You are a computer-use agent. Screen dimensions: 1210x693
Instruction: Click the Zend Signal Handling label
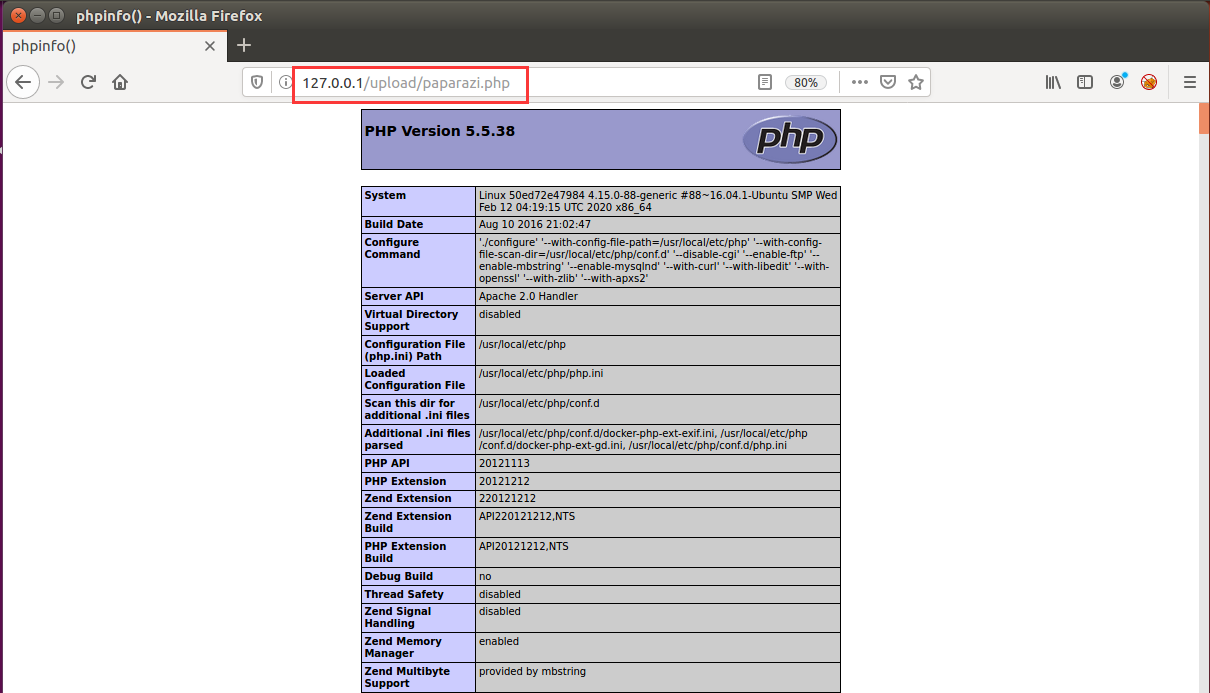[398, 617]
